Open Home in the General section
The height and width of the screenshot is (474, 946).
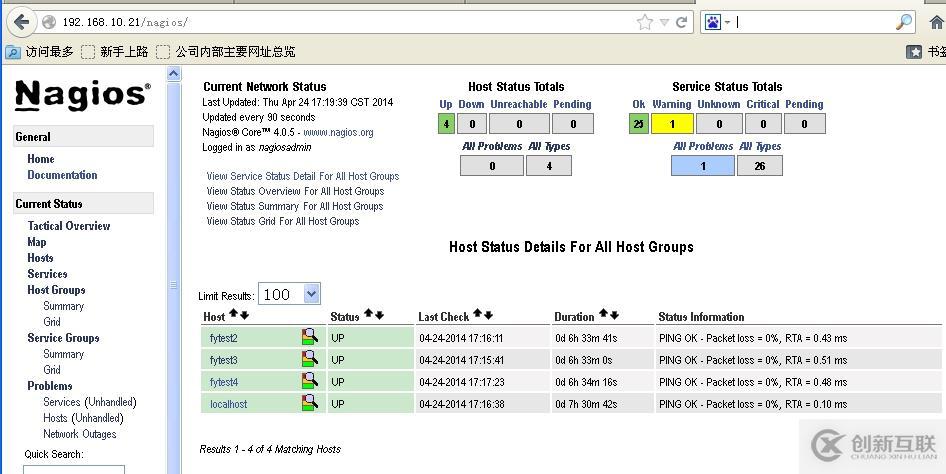(x=40, y=159)
